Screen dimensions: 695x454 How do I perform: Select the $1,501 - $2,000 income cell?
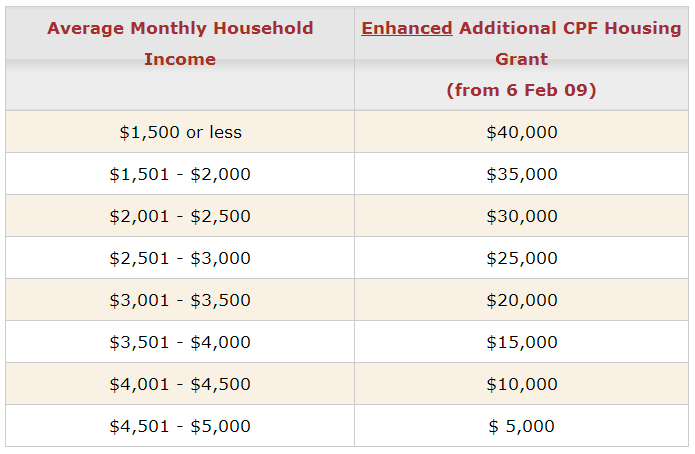(x=180, y=174)
